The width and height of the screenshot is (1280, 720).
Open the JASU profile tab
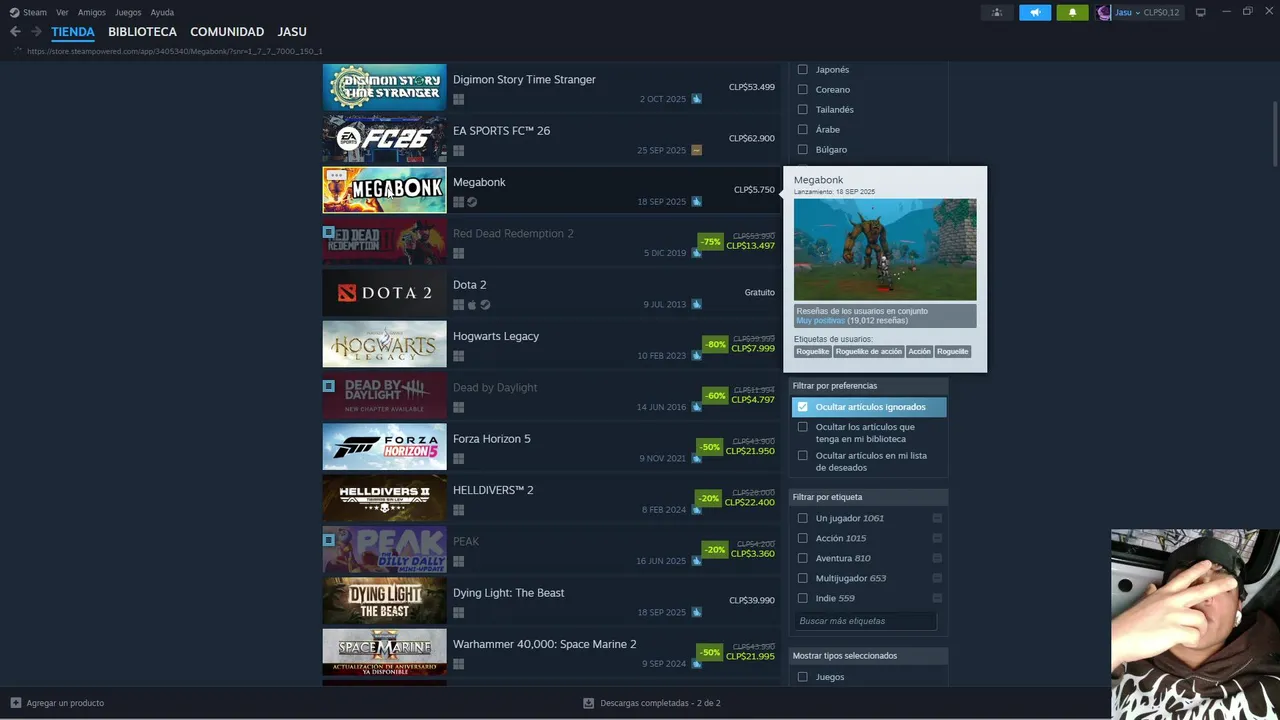click(x=292, y=32)
